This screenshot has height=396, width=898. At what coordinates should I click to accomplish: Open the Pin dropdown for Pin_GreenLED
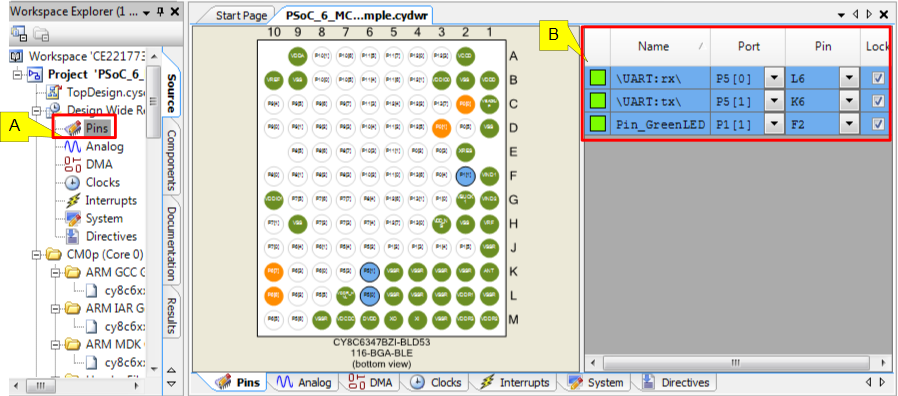coord(849,124)
